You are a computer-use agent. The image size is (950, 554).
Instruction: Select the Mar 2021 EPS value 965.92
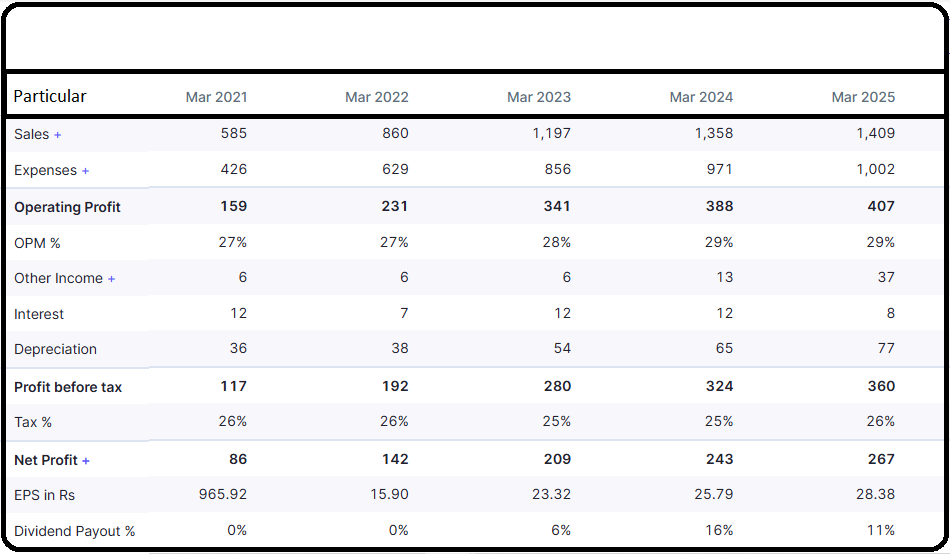222,494
